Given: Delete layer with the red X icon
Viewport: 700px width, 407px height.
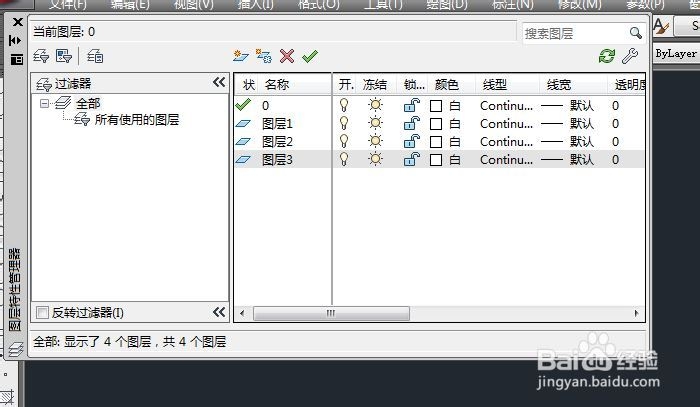Looking at the screenshot, I should [287, 56].
